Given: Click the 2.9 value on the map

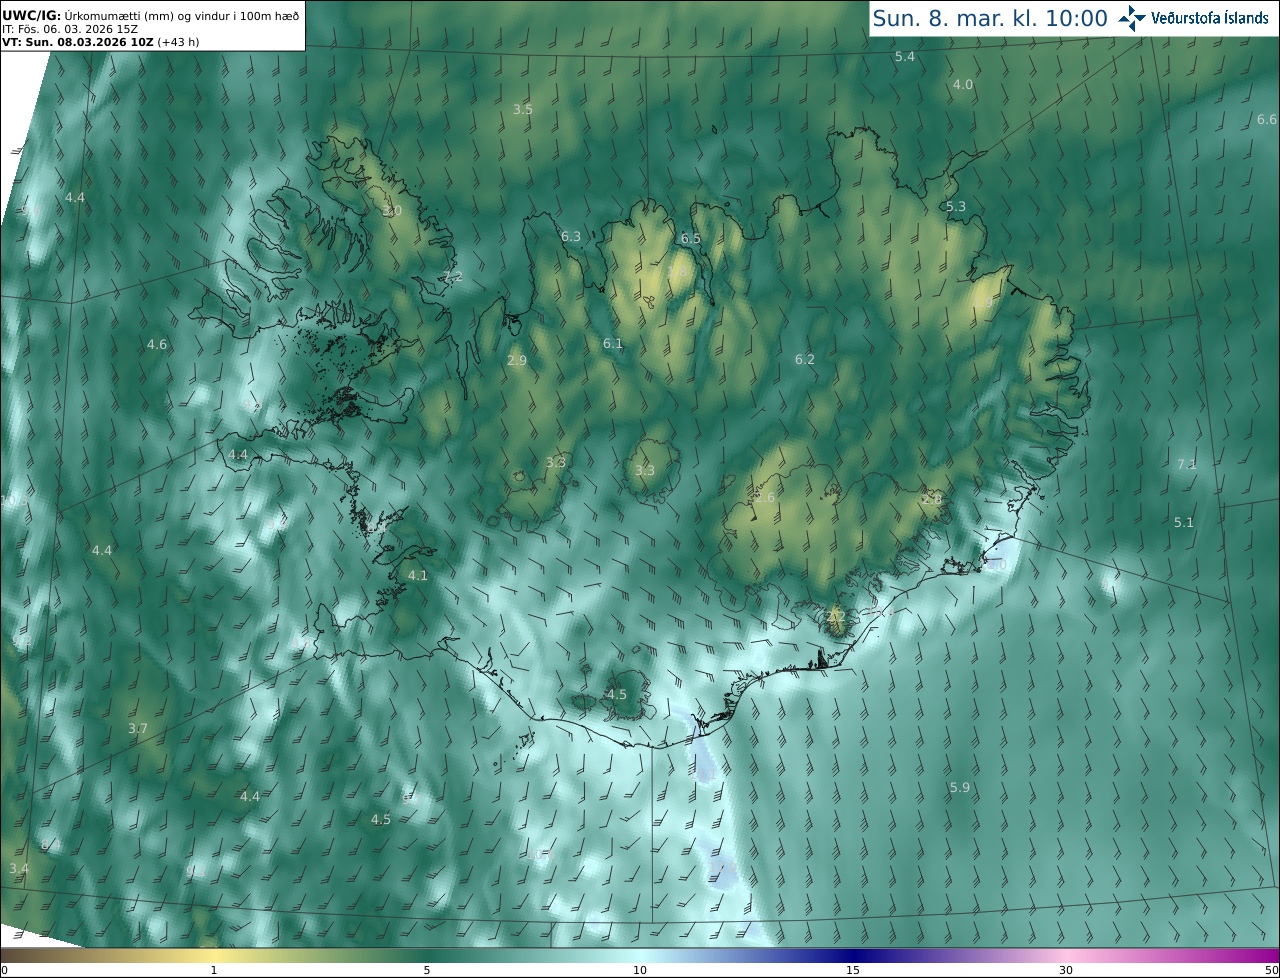Looking at the screenshot, I should (x=517, y=360).
